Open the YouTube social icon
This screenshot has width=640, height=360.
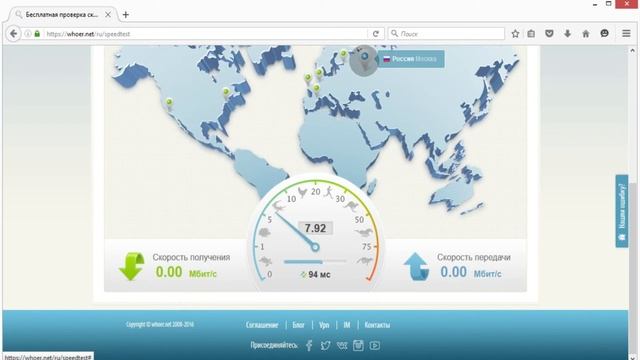[375, 346]
